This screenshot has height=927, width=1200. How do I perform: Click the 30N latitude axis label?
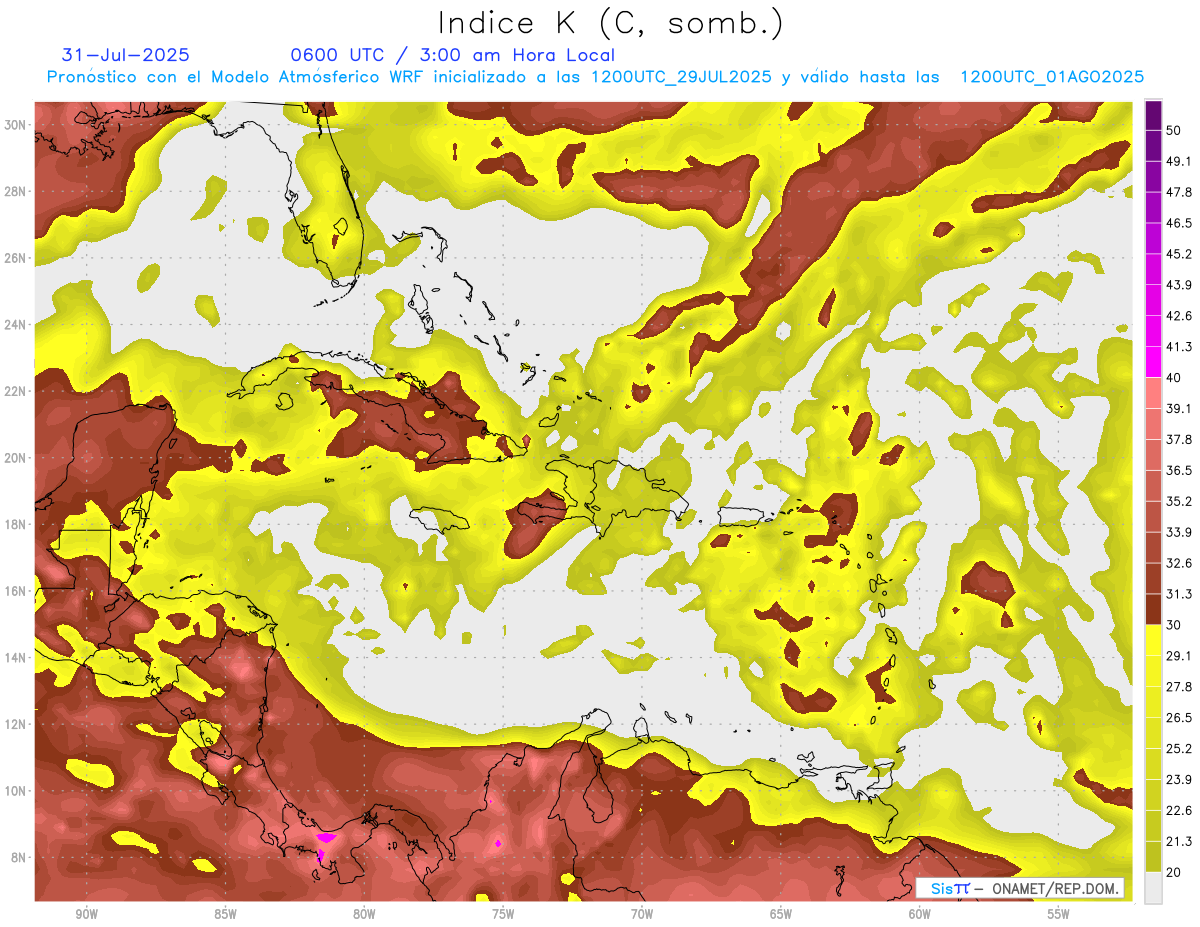point(17,125)
